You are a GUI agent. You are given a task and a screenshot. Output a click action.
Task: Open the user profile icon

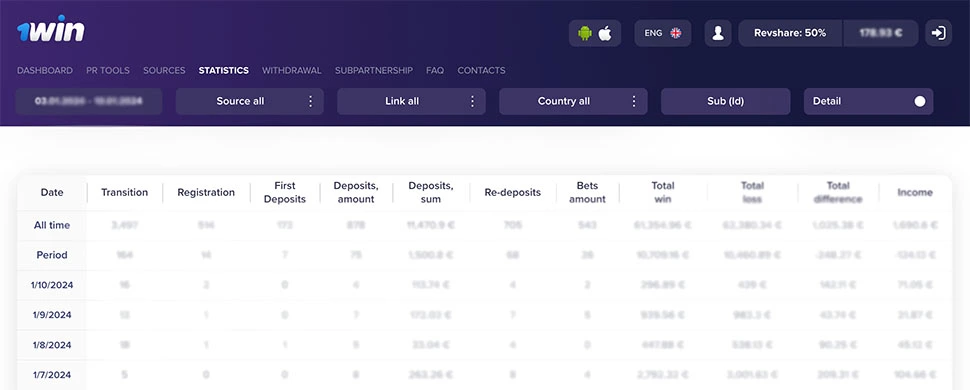pyautogui.click(x=718, y=33)
